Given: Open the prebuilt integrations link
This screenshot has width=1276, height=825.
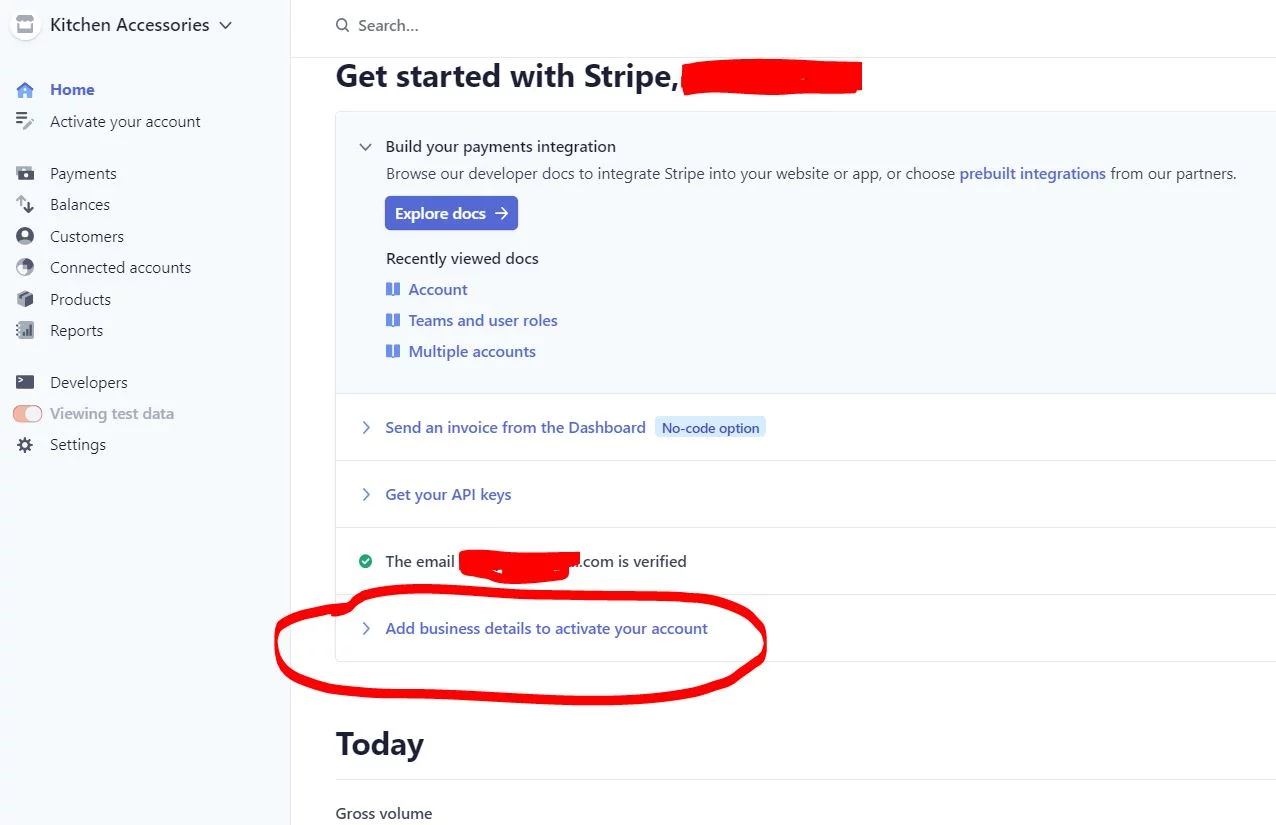Looking at the screenshot, I should point(1032,174).
